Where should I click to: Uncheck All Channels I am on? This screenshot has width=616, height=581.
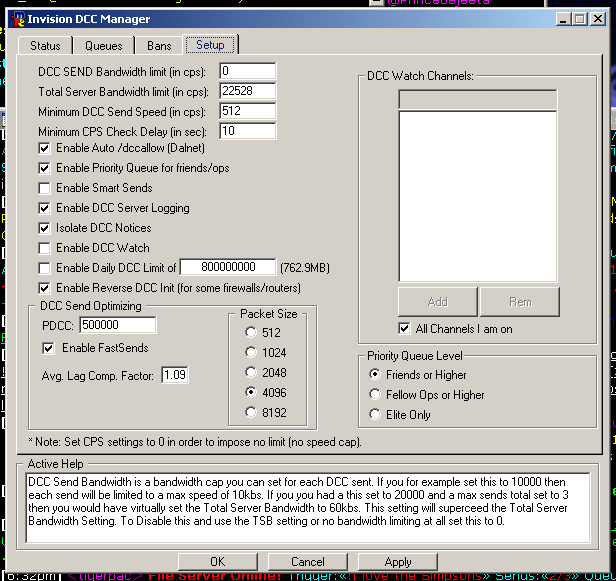tap(404, 328)
